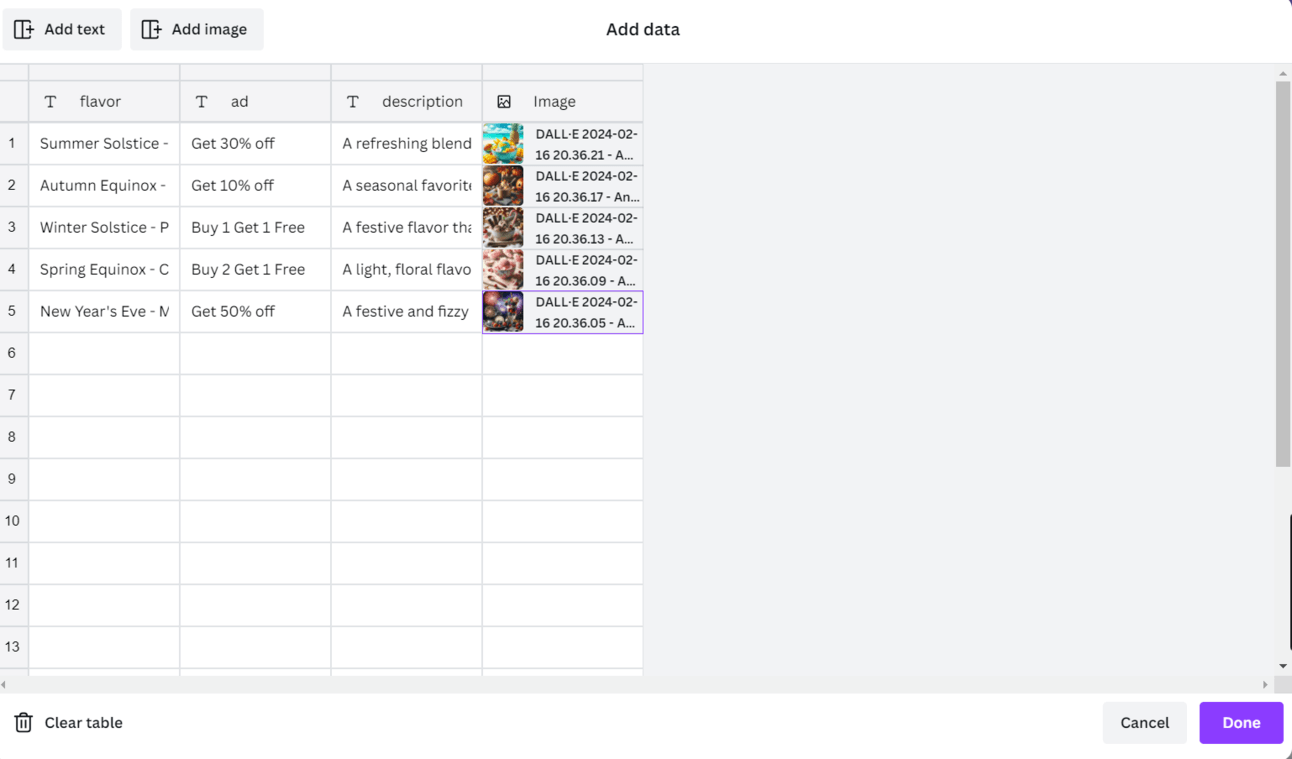This screenshot has width=1292, height=759.
Task: Click the text type icon on the flavor column
Action: click(50, 101)
